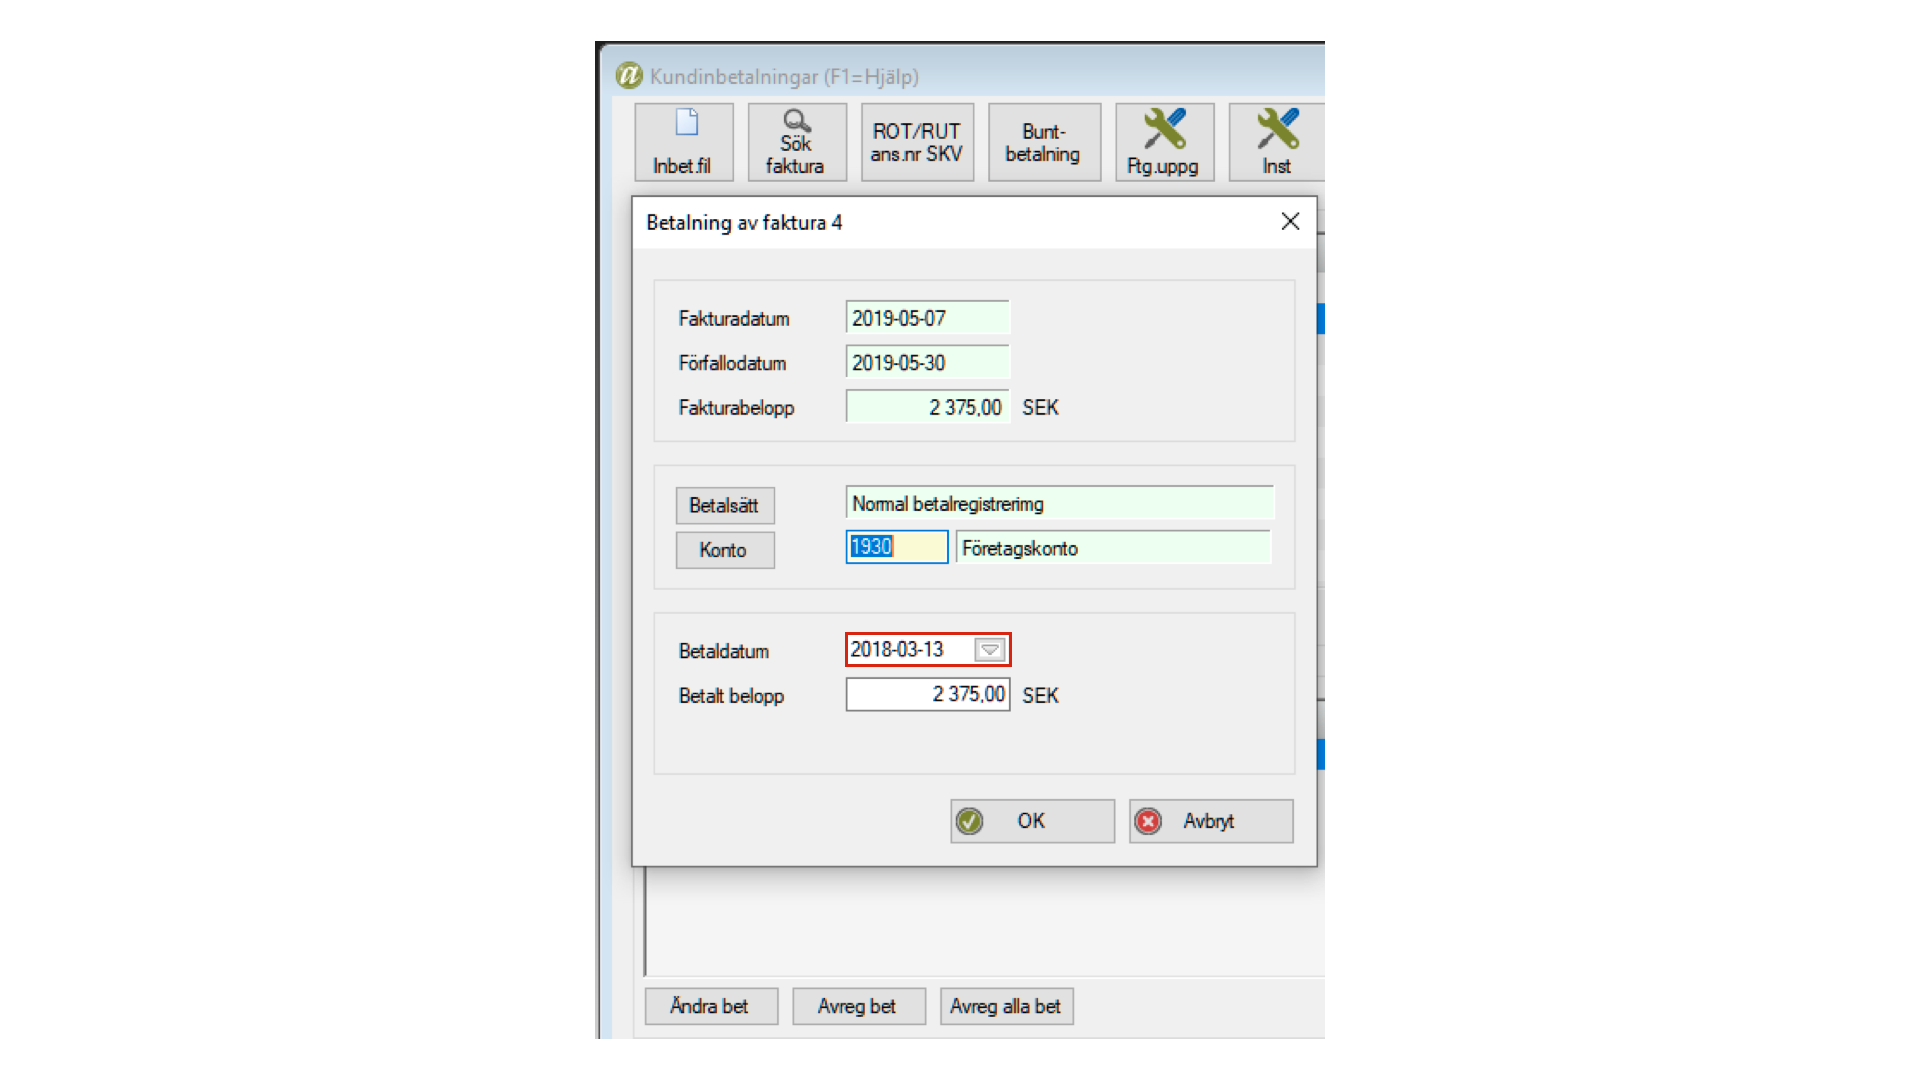This screenshot has width=1920, height=1080.
Task: Open Inst settings tools button
Action: pos(1276,142)
